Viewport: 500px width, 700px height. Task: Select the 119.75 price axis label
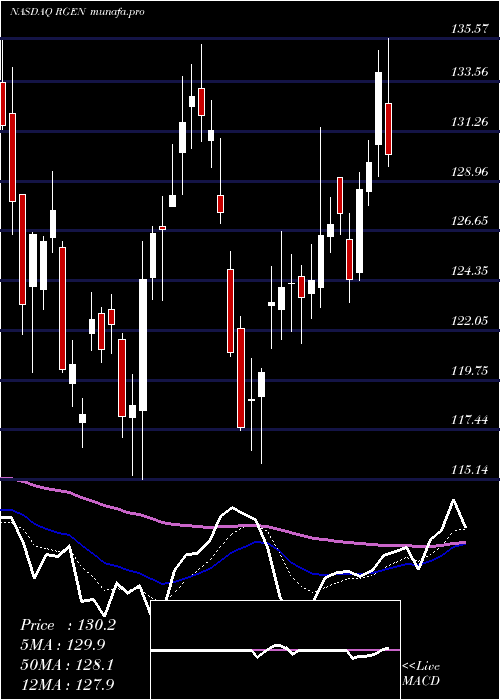[x=470, y=371]
